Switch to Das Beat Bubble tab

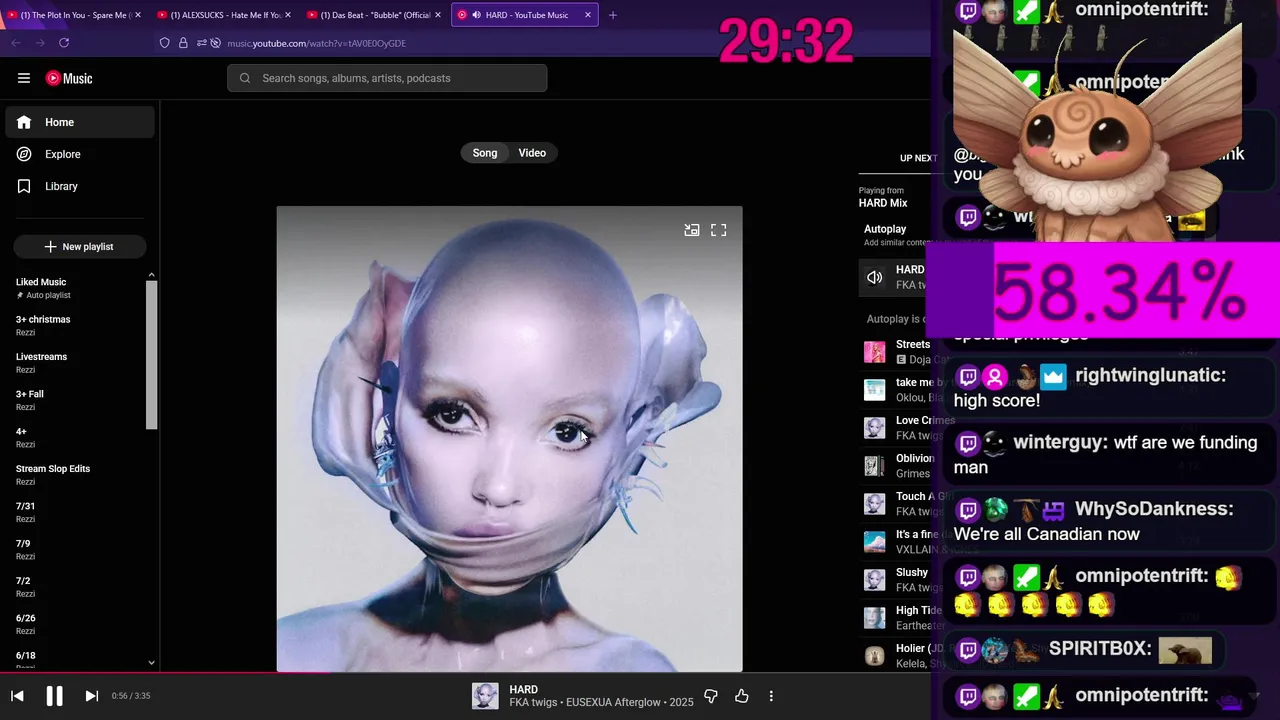coord(374,15)
